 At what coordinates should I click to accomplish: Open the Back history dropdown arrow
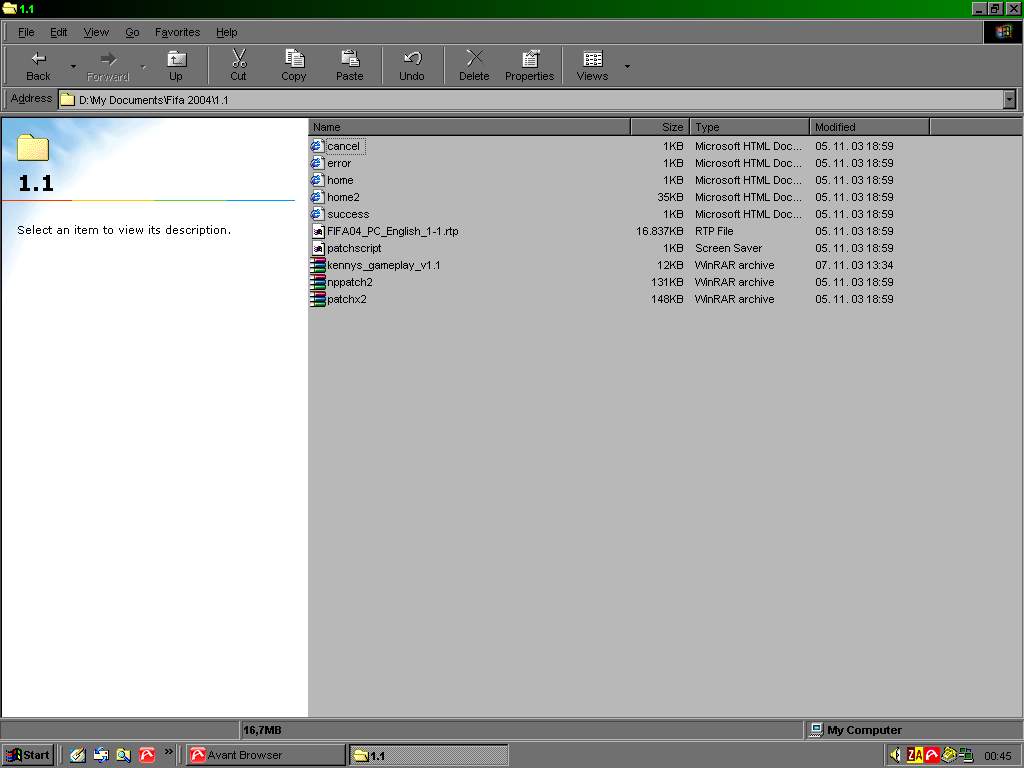pos(73,67)
